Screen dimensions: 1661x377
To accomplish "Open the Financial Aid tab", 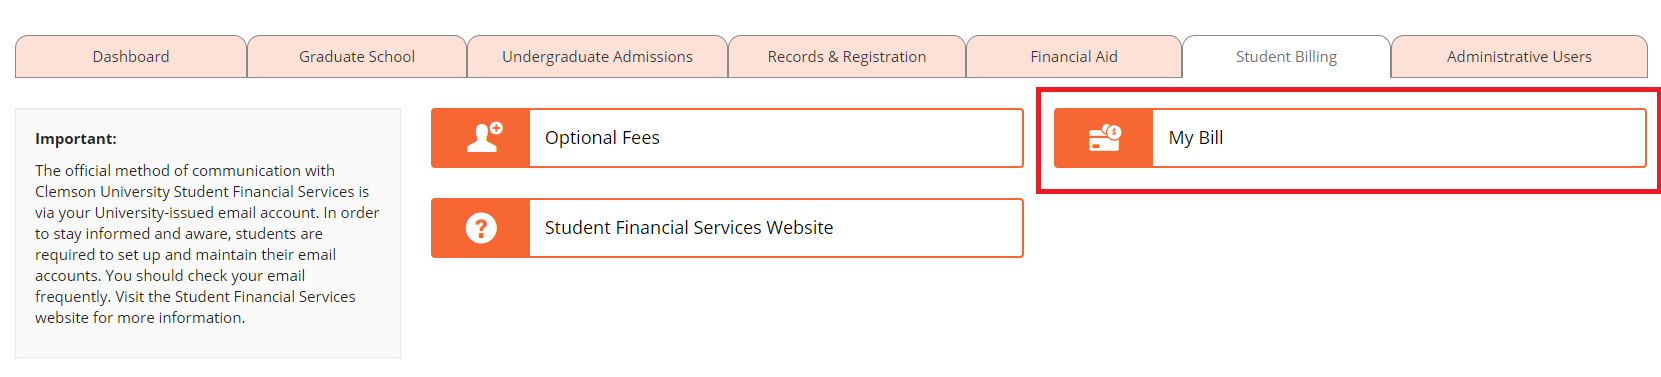I will (1074, 56).
